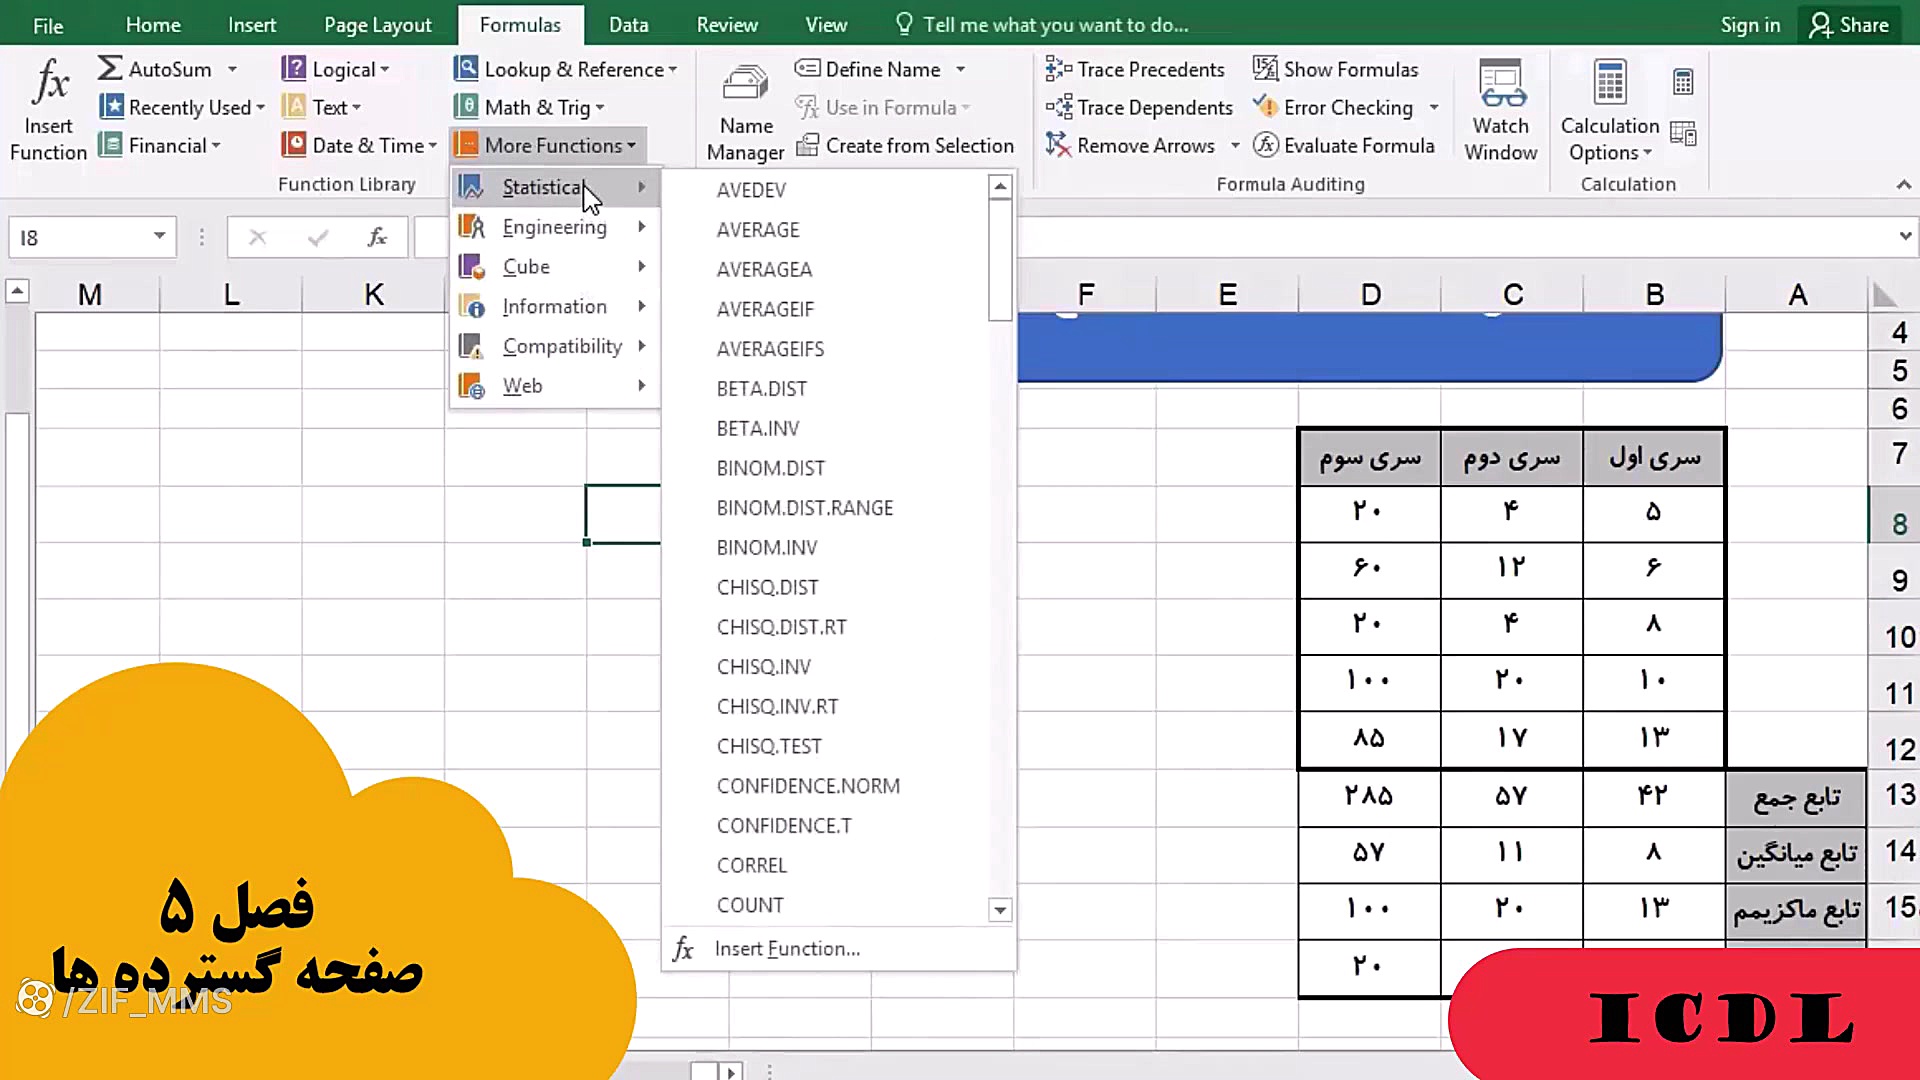The width and height of the screenshot is (1920, 1080).
Task: Click the Calculate Sheet icon
Action: click(x=1683, y=133)
